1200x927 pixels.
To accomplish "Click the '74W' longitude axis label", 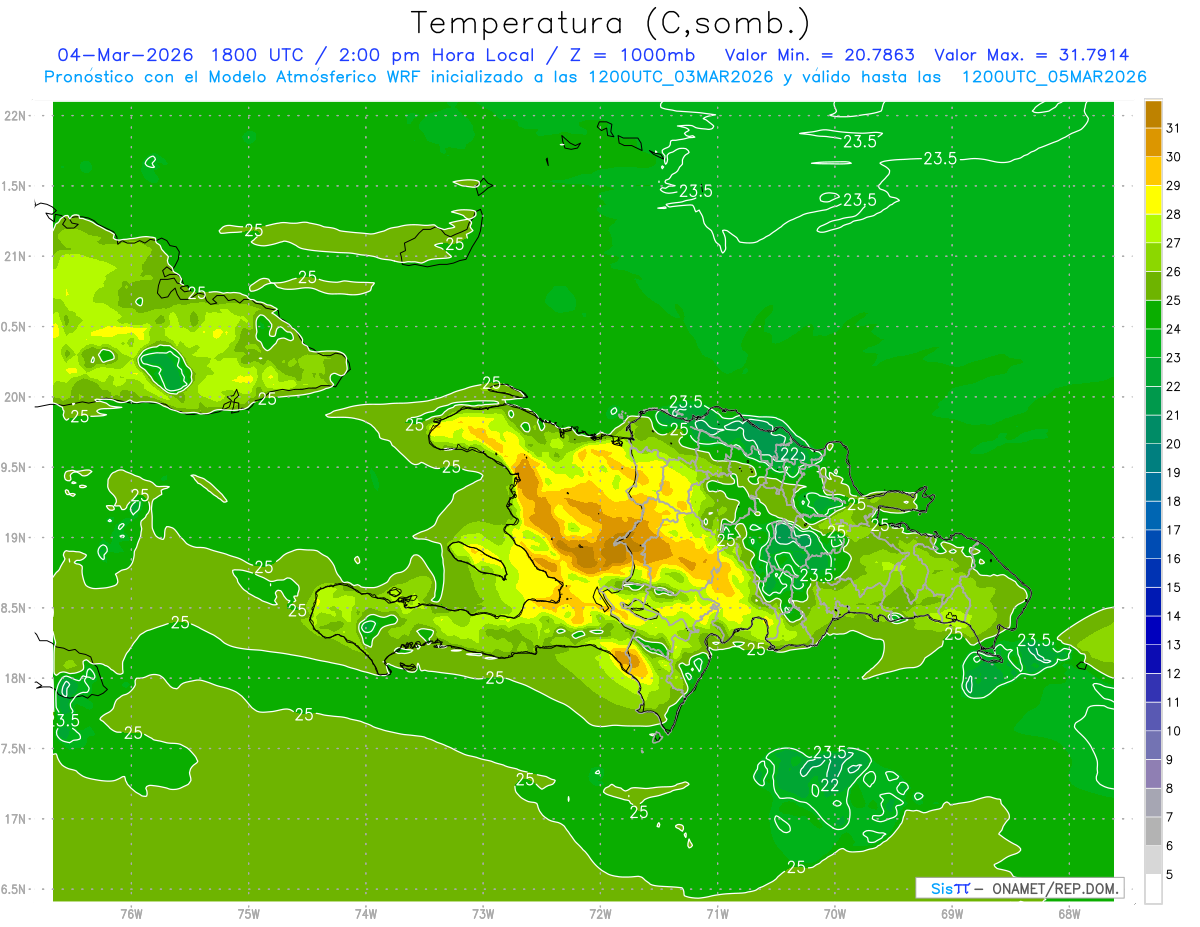I will (366, 914).
